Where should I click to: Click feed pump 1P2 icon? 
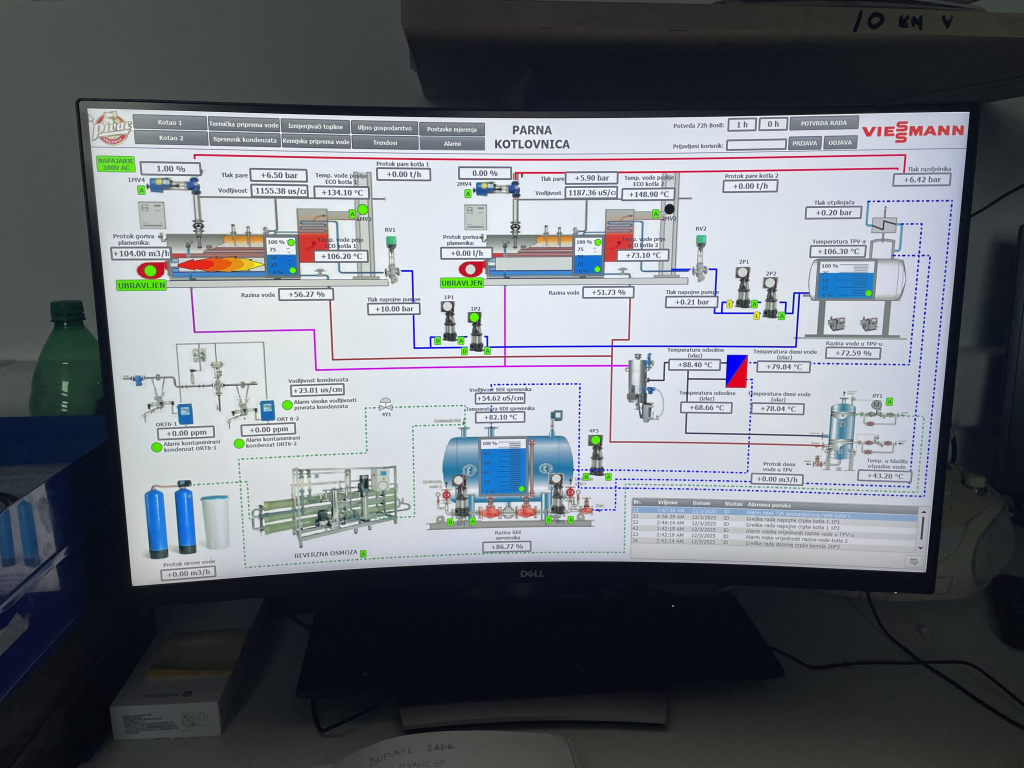[476, 327]
